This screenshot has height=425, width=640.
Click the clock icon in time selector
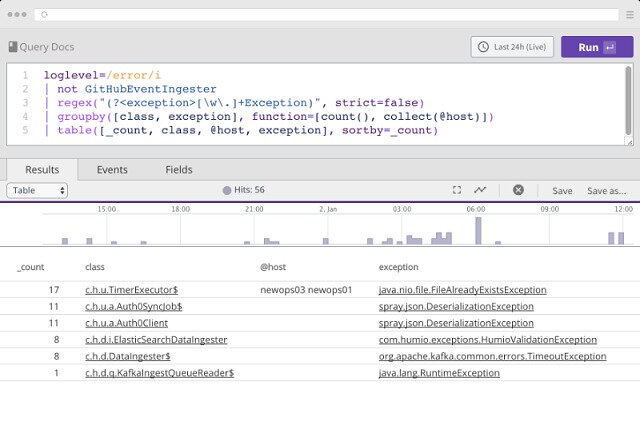(485, 47)
